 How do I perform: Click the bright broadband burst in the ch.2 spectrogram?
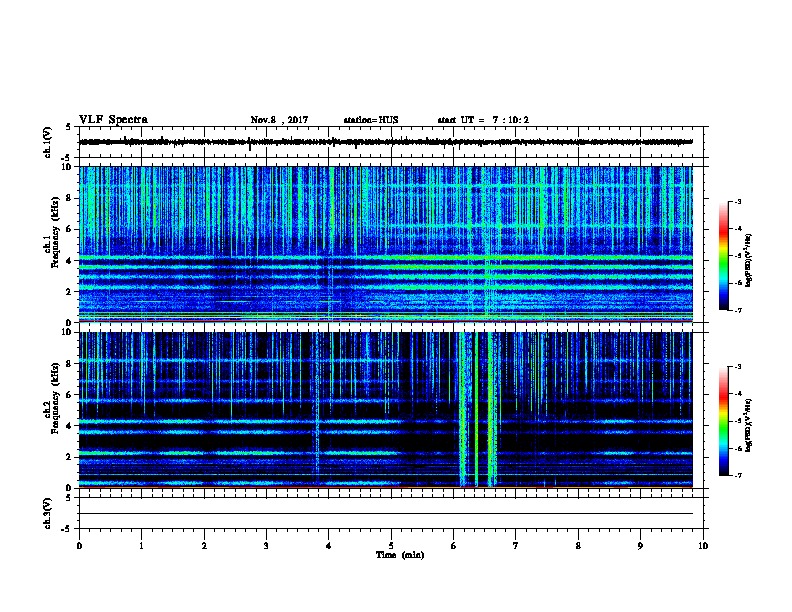(478, 409)
